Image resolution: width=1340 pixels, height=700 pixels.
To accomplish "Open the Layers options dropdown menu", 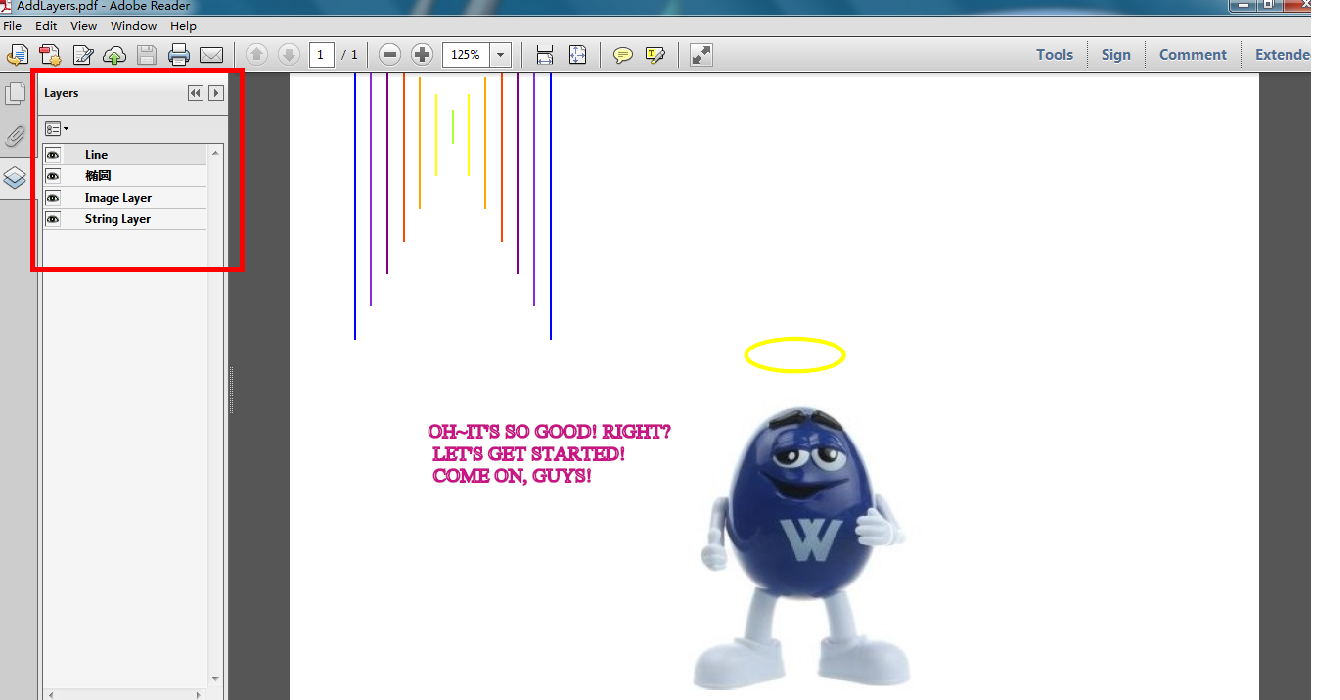I will (x=57, y=129).
